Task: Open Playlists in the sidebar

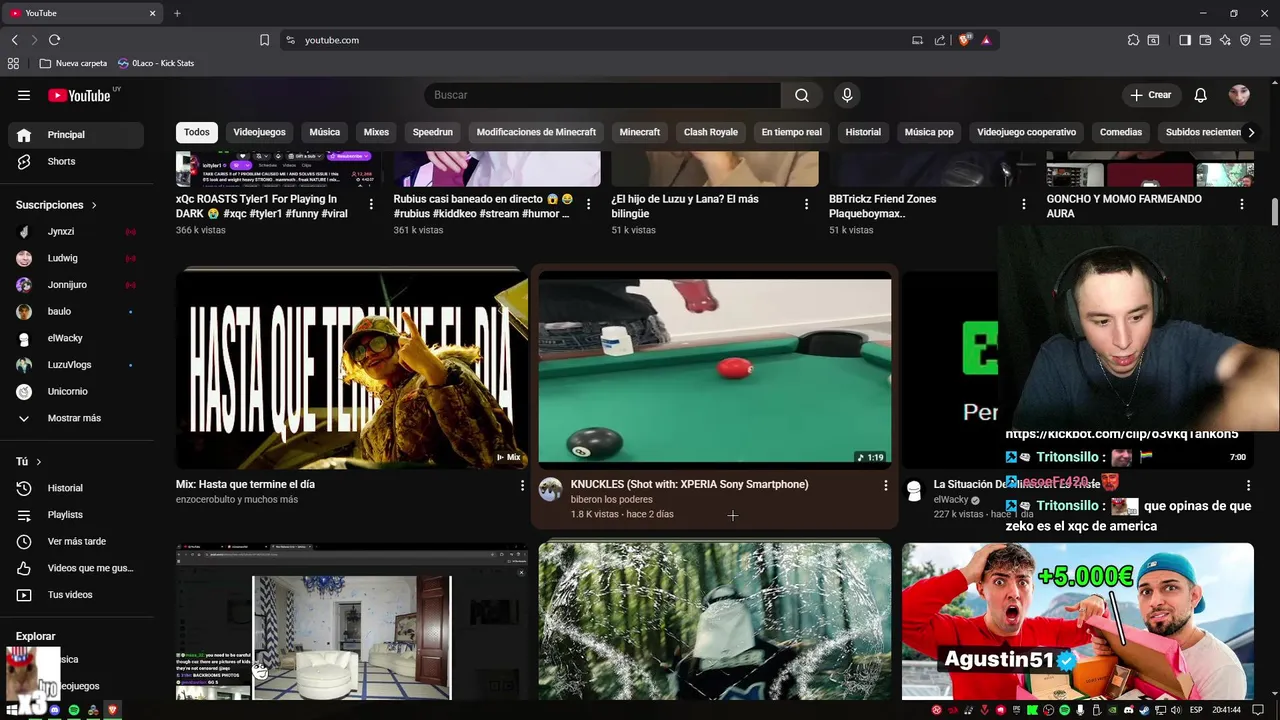Action: (76, 515)
